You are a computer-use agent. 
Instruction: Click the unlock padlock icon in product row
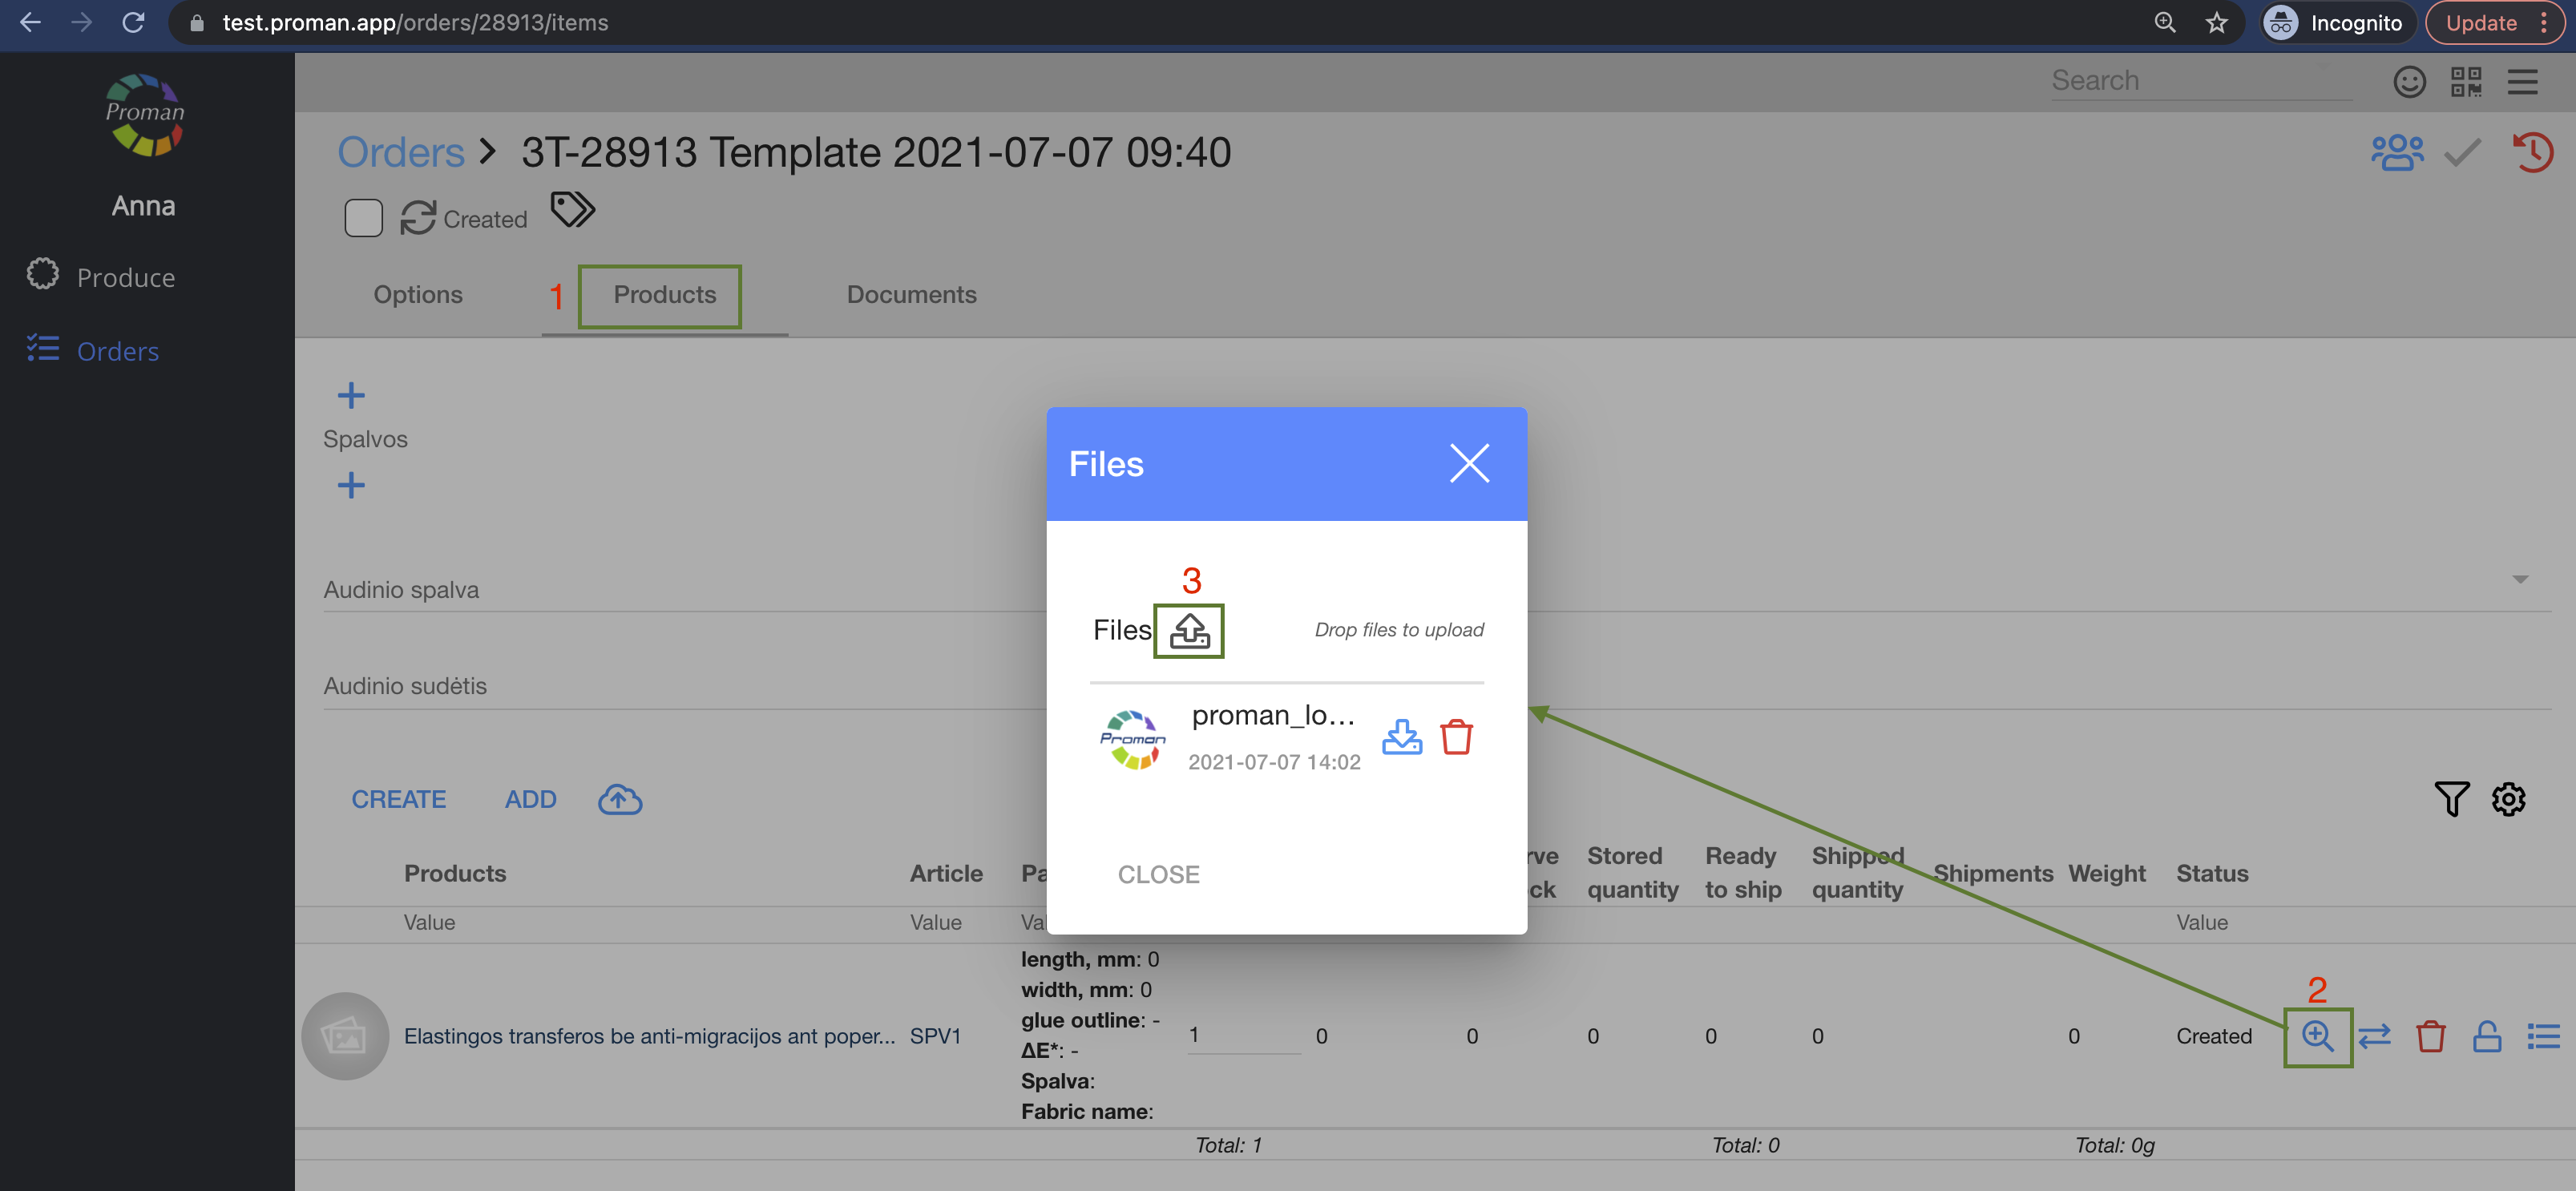click(2486, 1036)
